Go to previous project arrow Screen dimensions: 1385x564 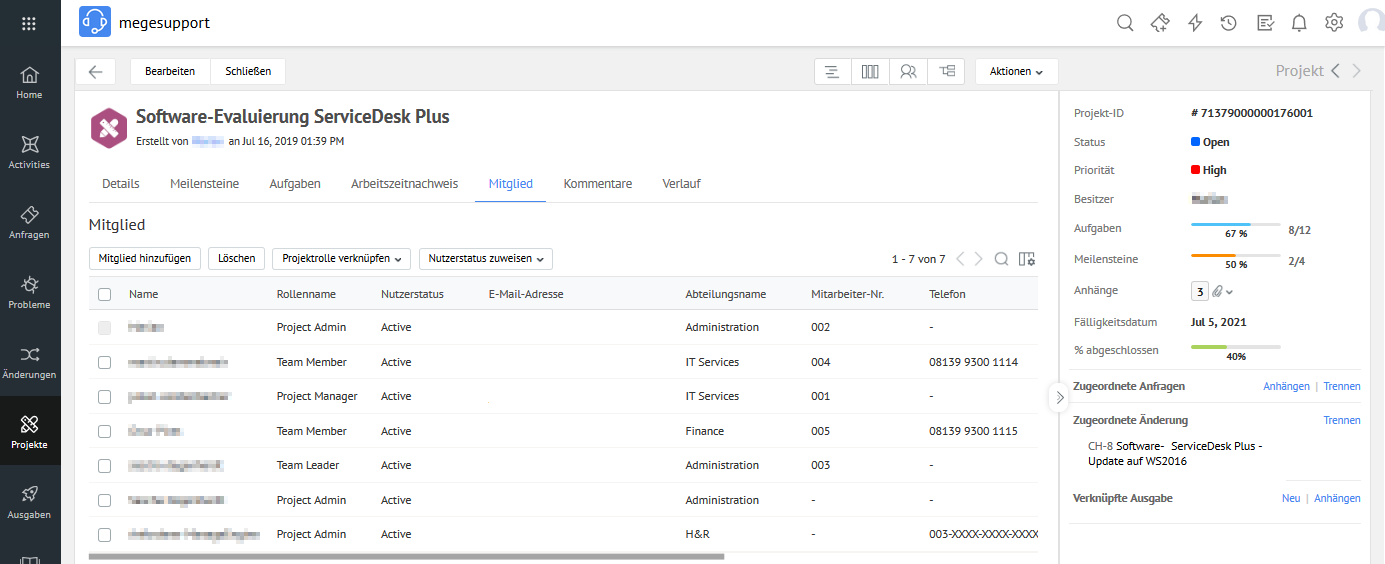pyautogui.click(x=1335, y=71)
